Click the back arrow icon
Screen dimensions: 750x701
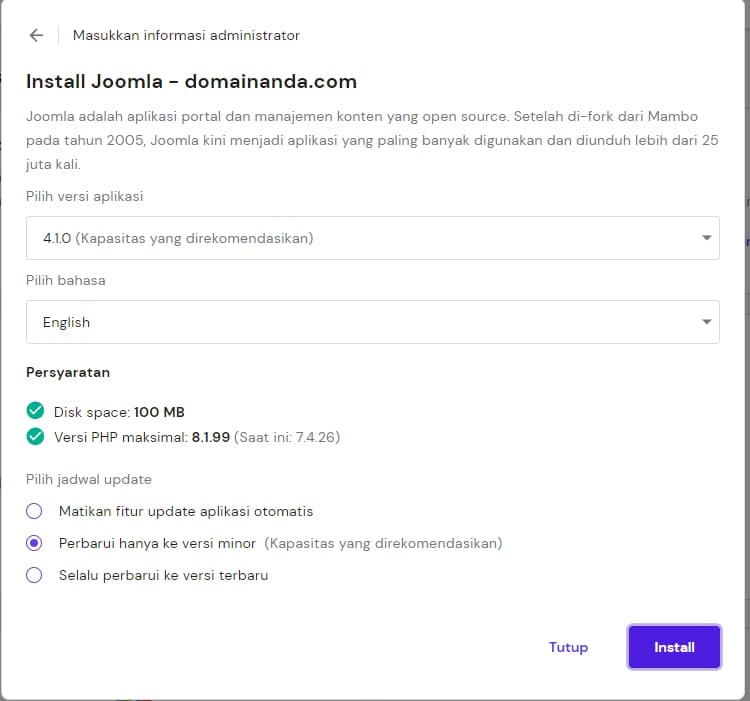pyautogui.click(x=36, y=35)
